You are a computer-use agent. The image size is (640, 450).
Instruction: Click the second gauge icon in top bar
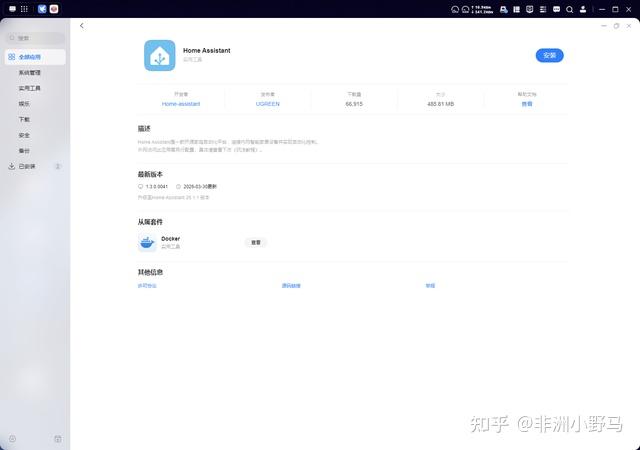[466, 9]
